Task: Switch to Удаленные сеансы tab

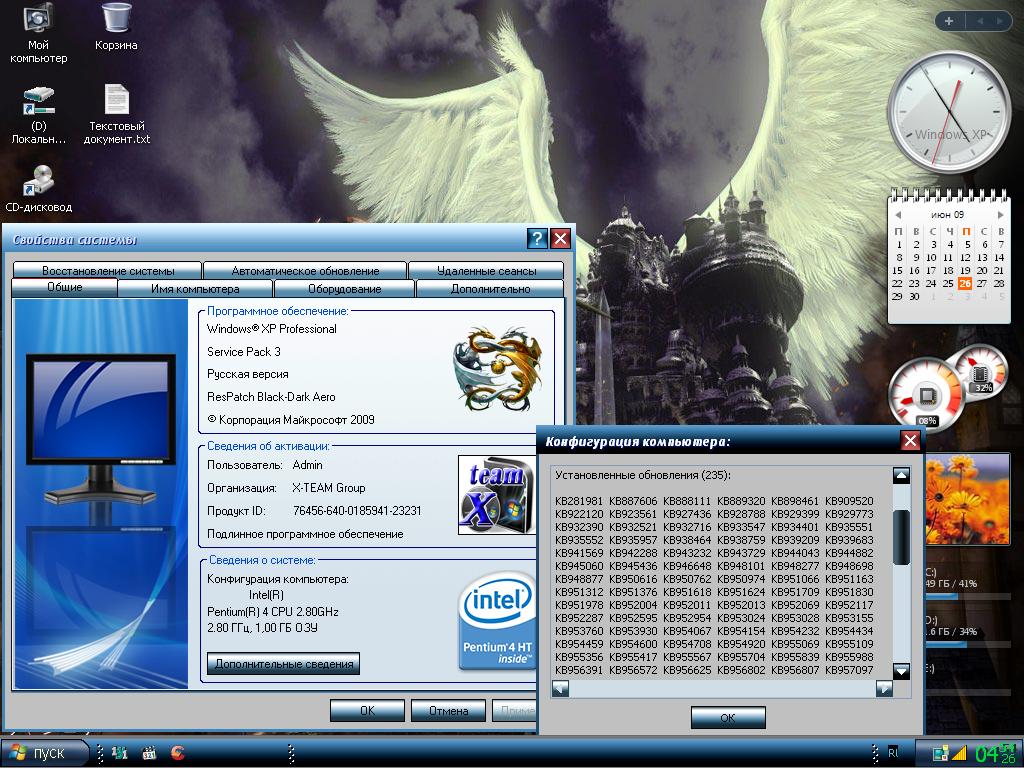Action: (487, 270)
